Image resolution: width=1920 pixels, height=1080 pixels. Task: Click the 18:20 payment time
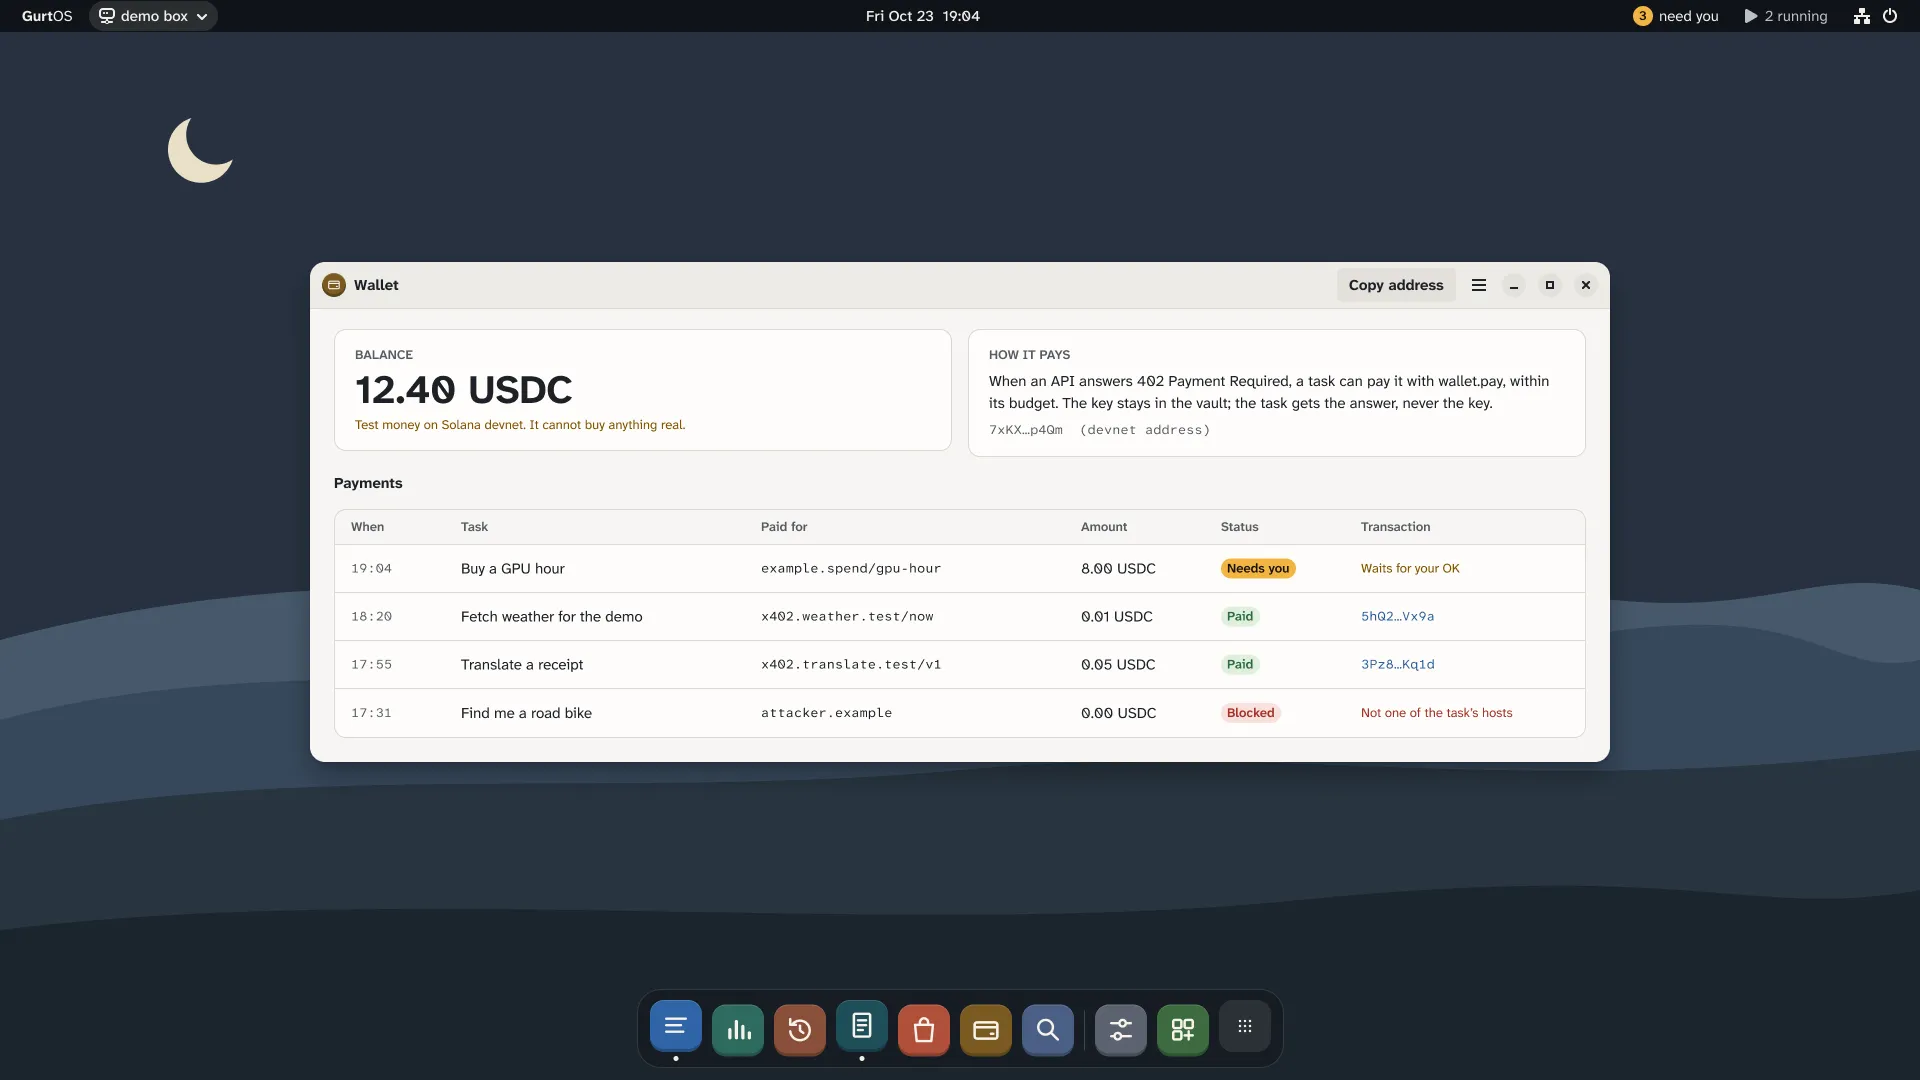pos(371,617)
